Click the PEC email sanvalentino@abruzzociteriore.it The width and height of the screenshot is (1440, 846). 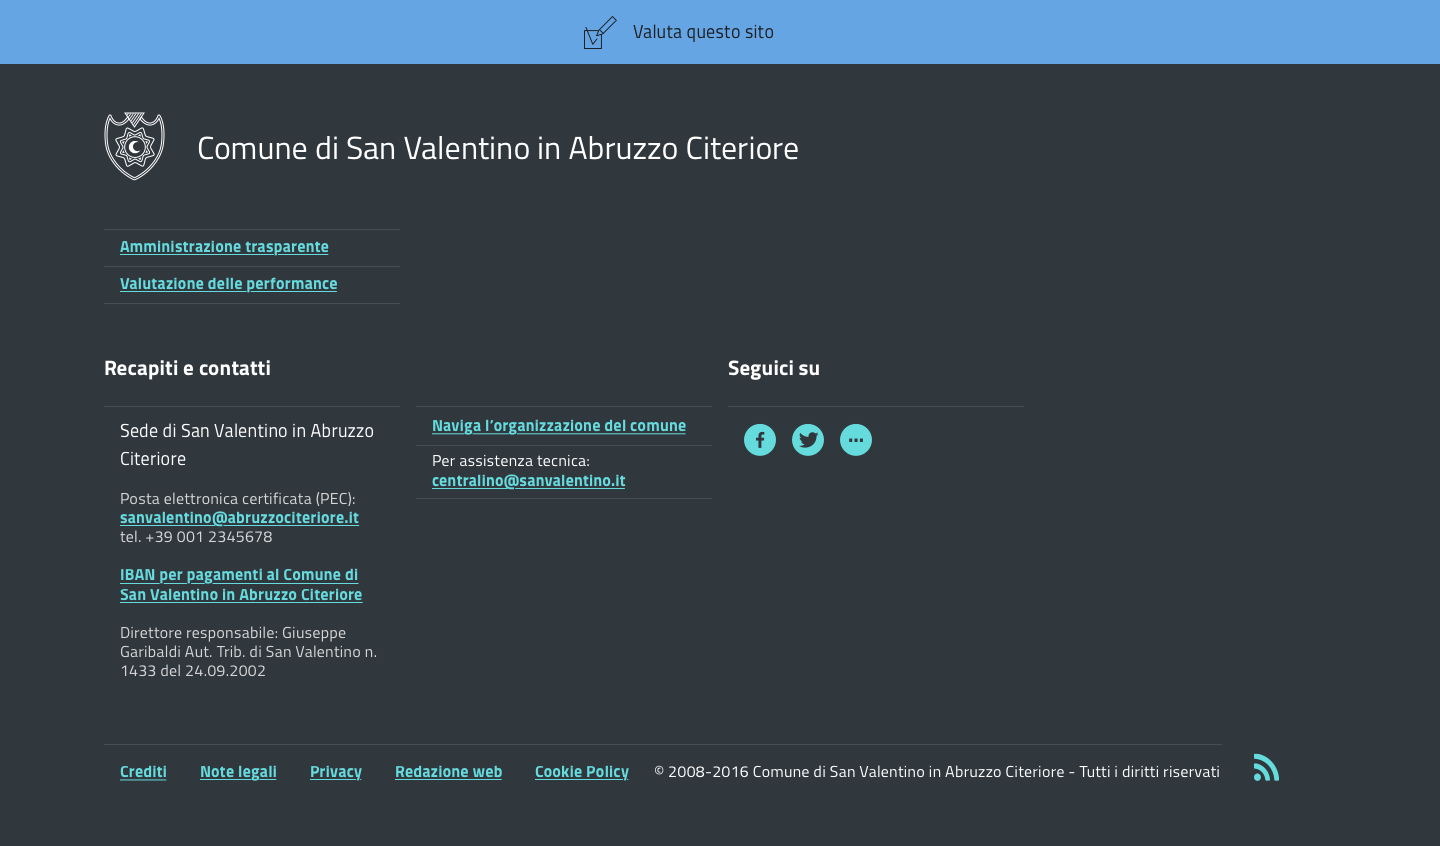pyautogui.click(x=239, y=518)
